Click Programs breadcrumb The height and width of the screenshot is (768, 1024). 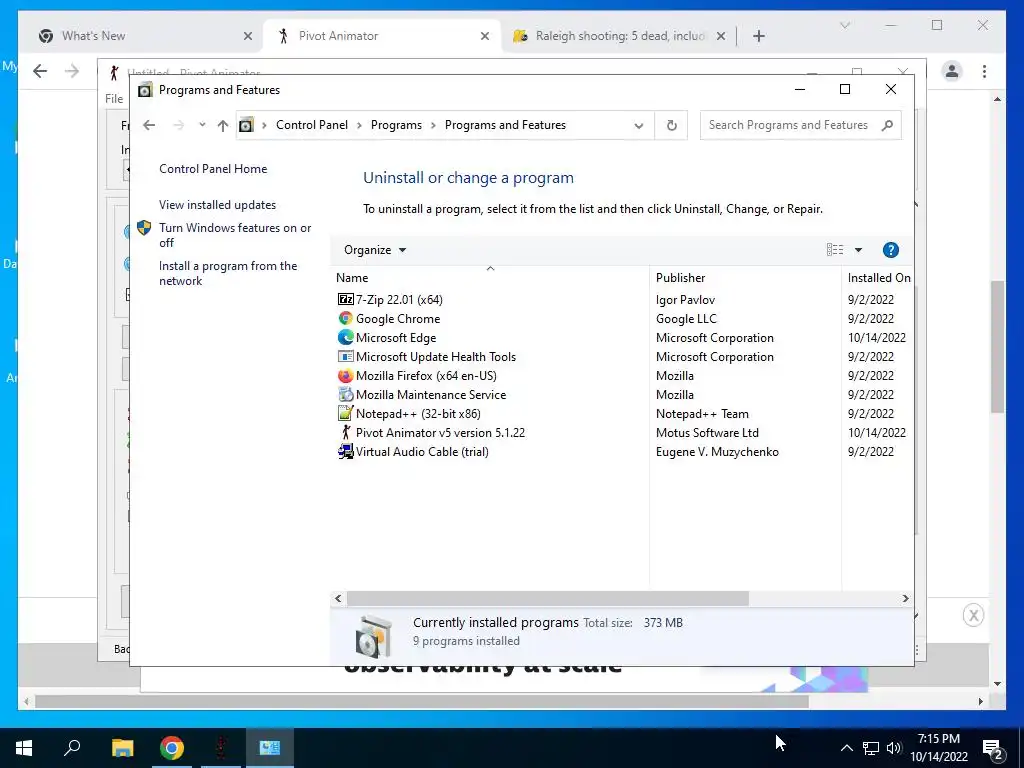click(396, 125)
